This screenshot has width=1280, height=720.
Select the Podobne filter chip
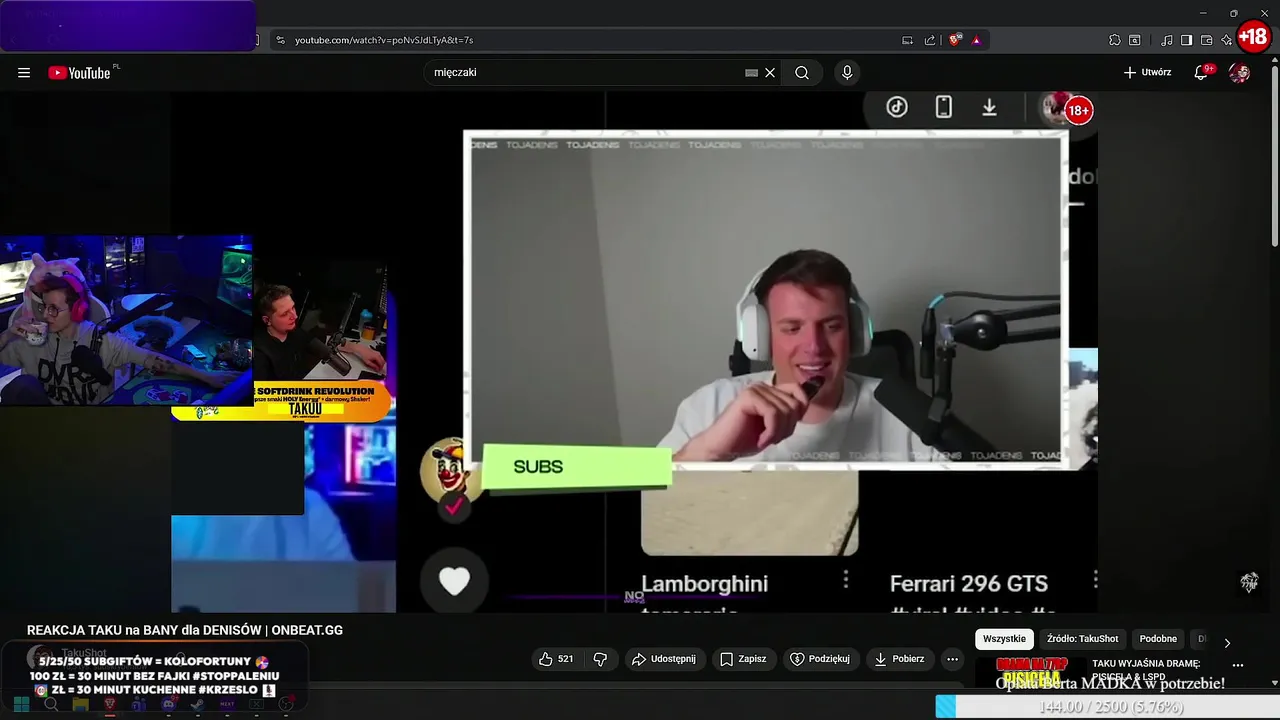tap(1158, 639)
